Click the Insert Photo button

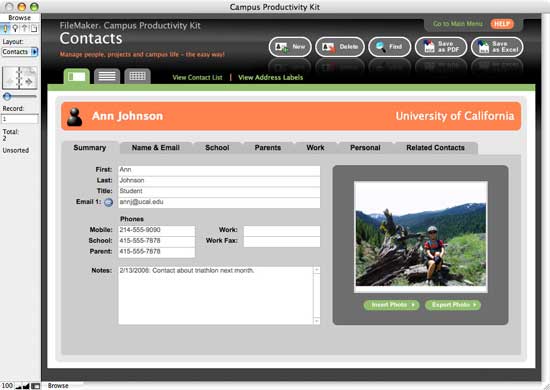[391, 305]
